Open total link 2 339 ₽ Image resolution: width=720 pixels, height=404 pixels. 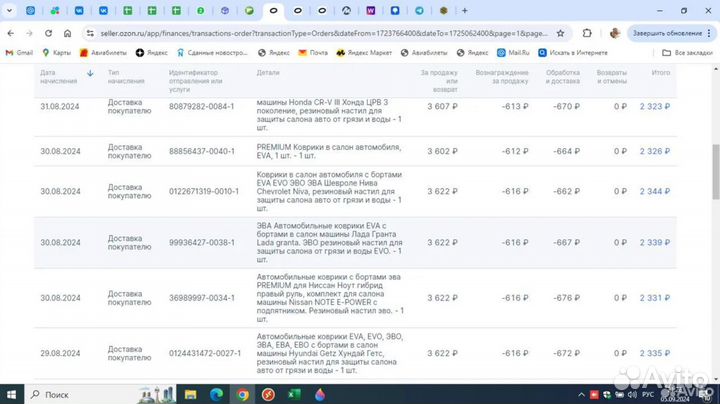pyautogui.click(x=655, y=242)
